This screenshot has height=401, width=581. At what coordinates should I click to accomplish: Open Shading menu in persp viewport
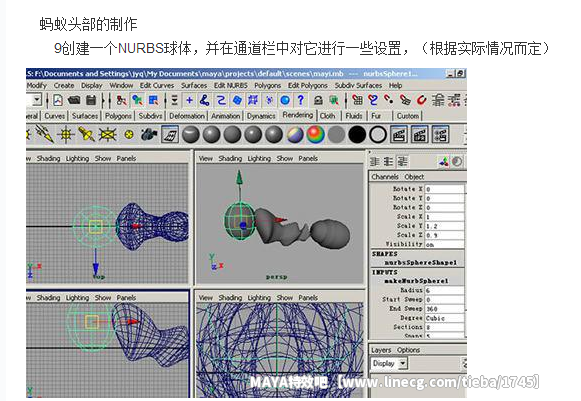230,159
